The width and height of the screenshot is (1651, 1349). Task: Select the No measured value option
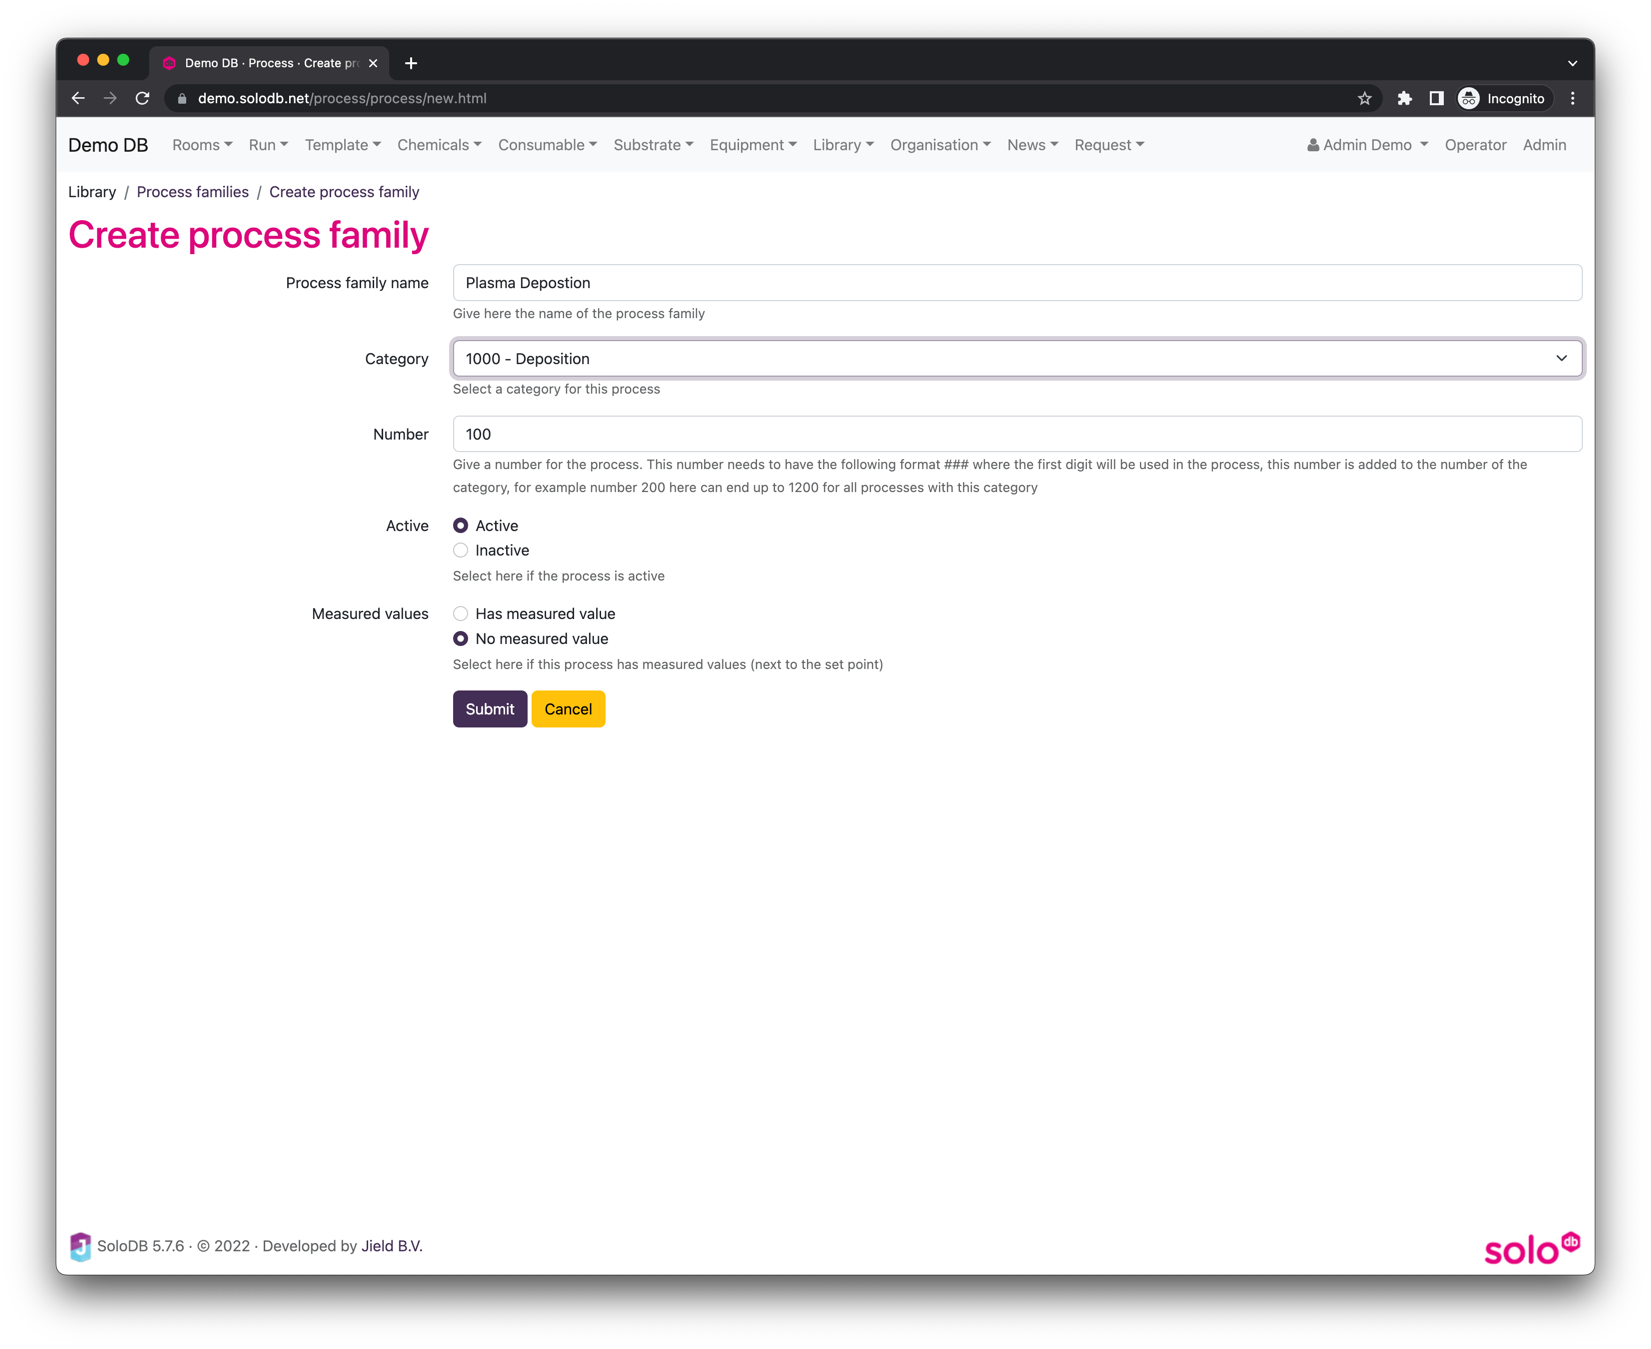(x=461, y=639)
